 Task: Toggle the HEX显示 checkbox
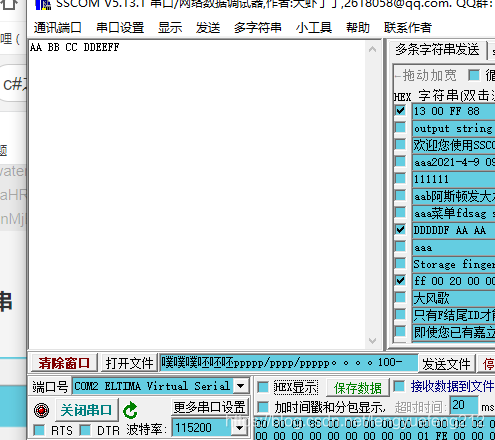coord(263,387)
